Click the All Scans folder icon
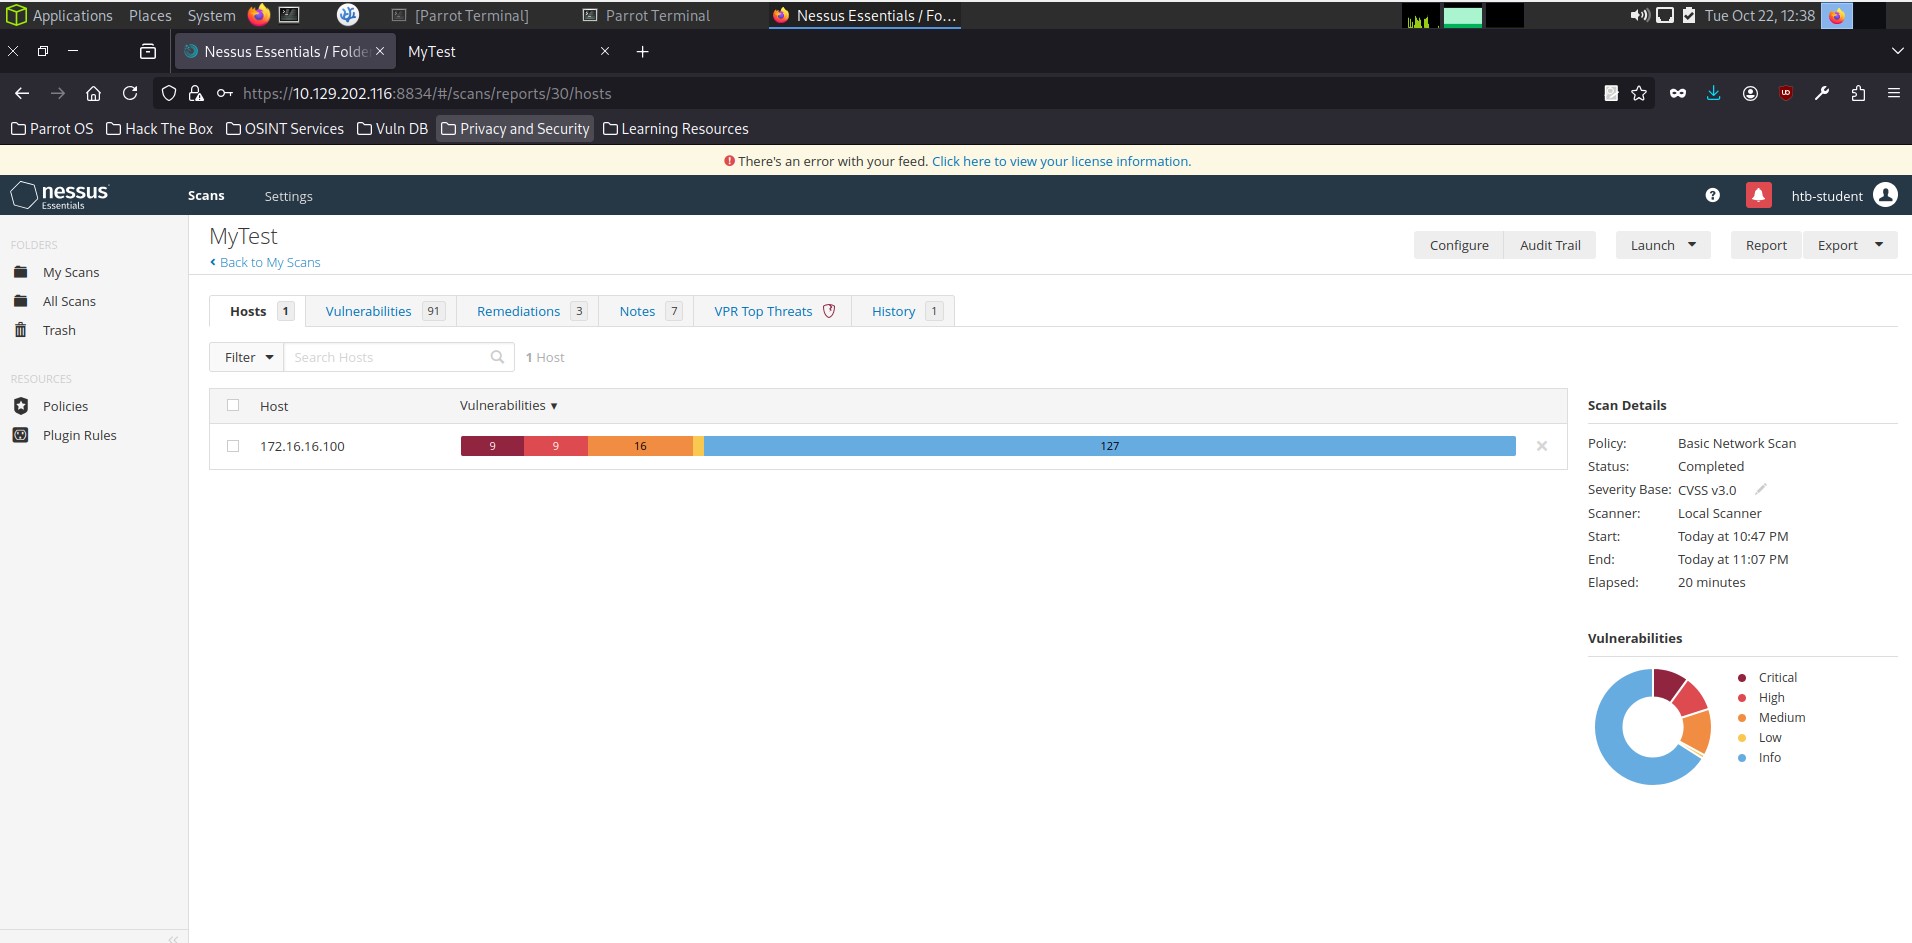Viewport: 1912px width, 943px height. pos(21,301)
